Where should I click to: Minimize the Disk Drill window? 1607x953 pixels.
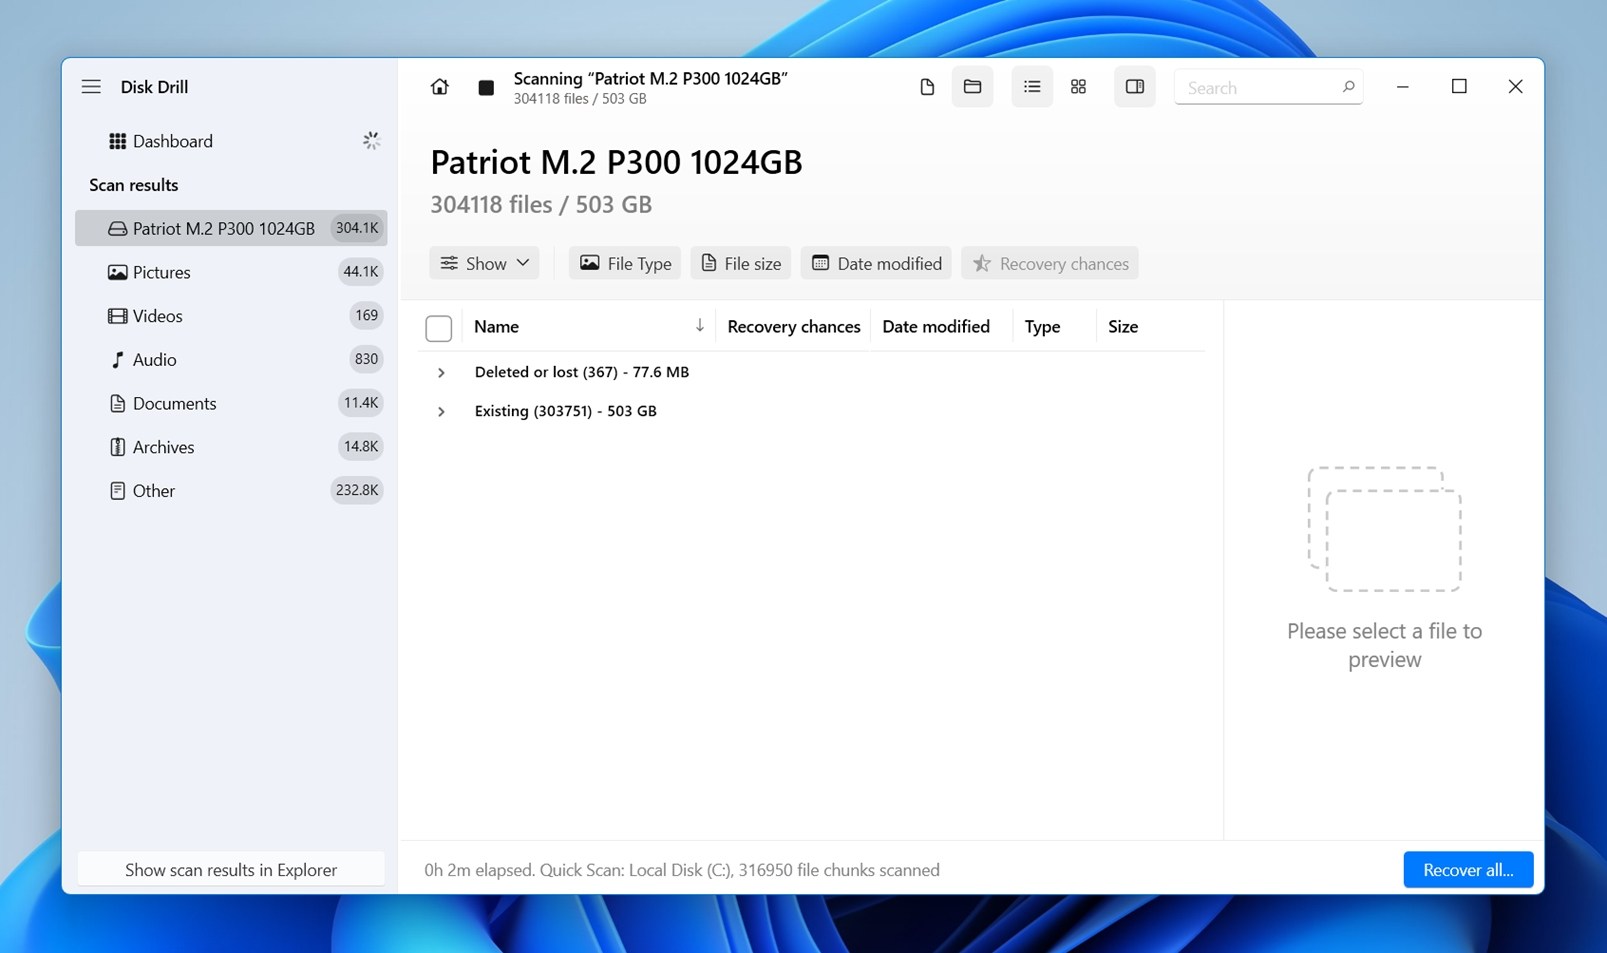point(1403,87)
